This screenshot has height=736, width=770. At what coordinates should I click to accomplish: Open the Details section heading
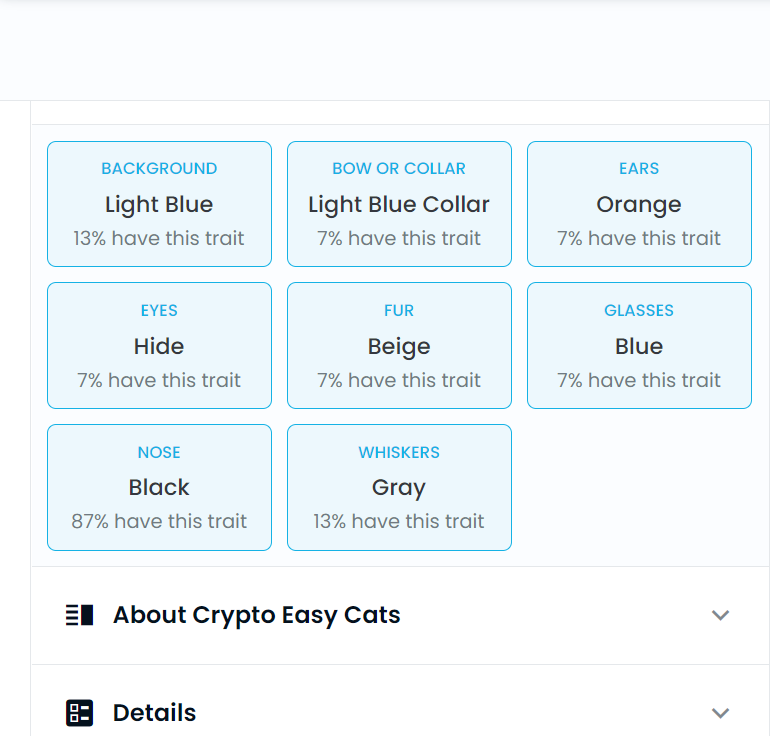pyautogui.click(x=154, y=712)
